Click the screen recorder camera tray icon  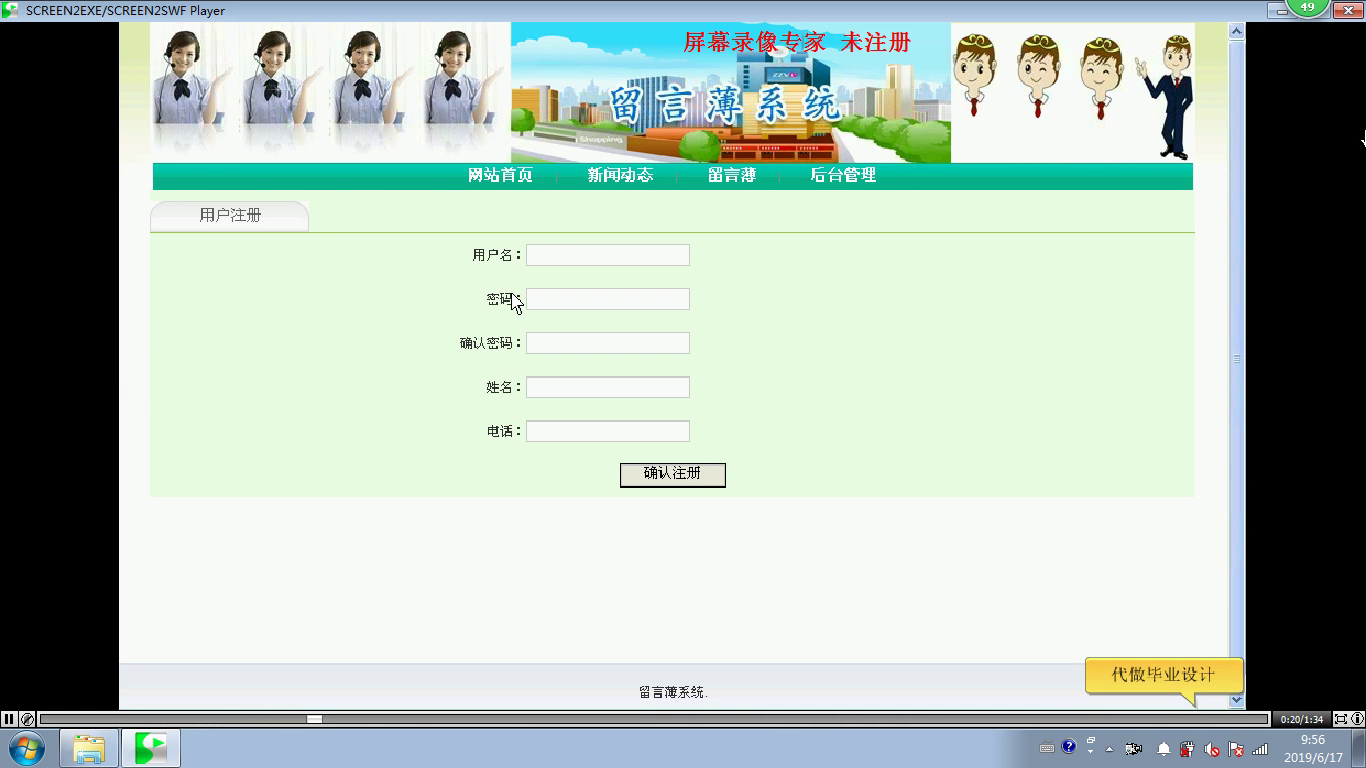[x=1134, y=748]
